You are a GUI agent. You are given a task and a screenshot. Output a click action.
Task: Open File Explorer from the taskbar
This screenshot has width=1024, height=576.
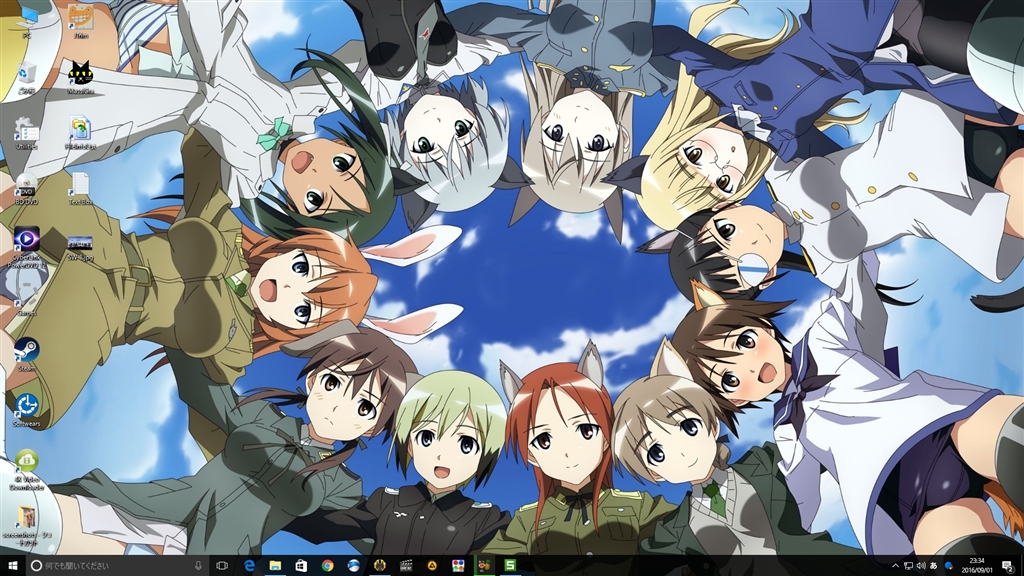[x=275, y=566]
